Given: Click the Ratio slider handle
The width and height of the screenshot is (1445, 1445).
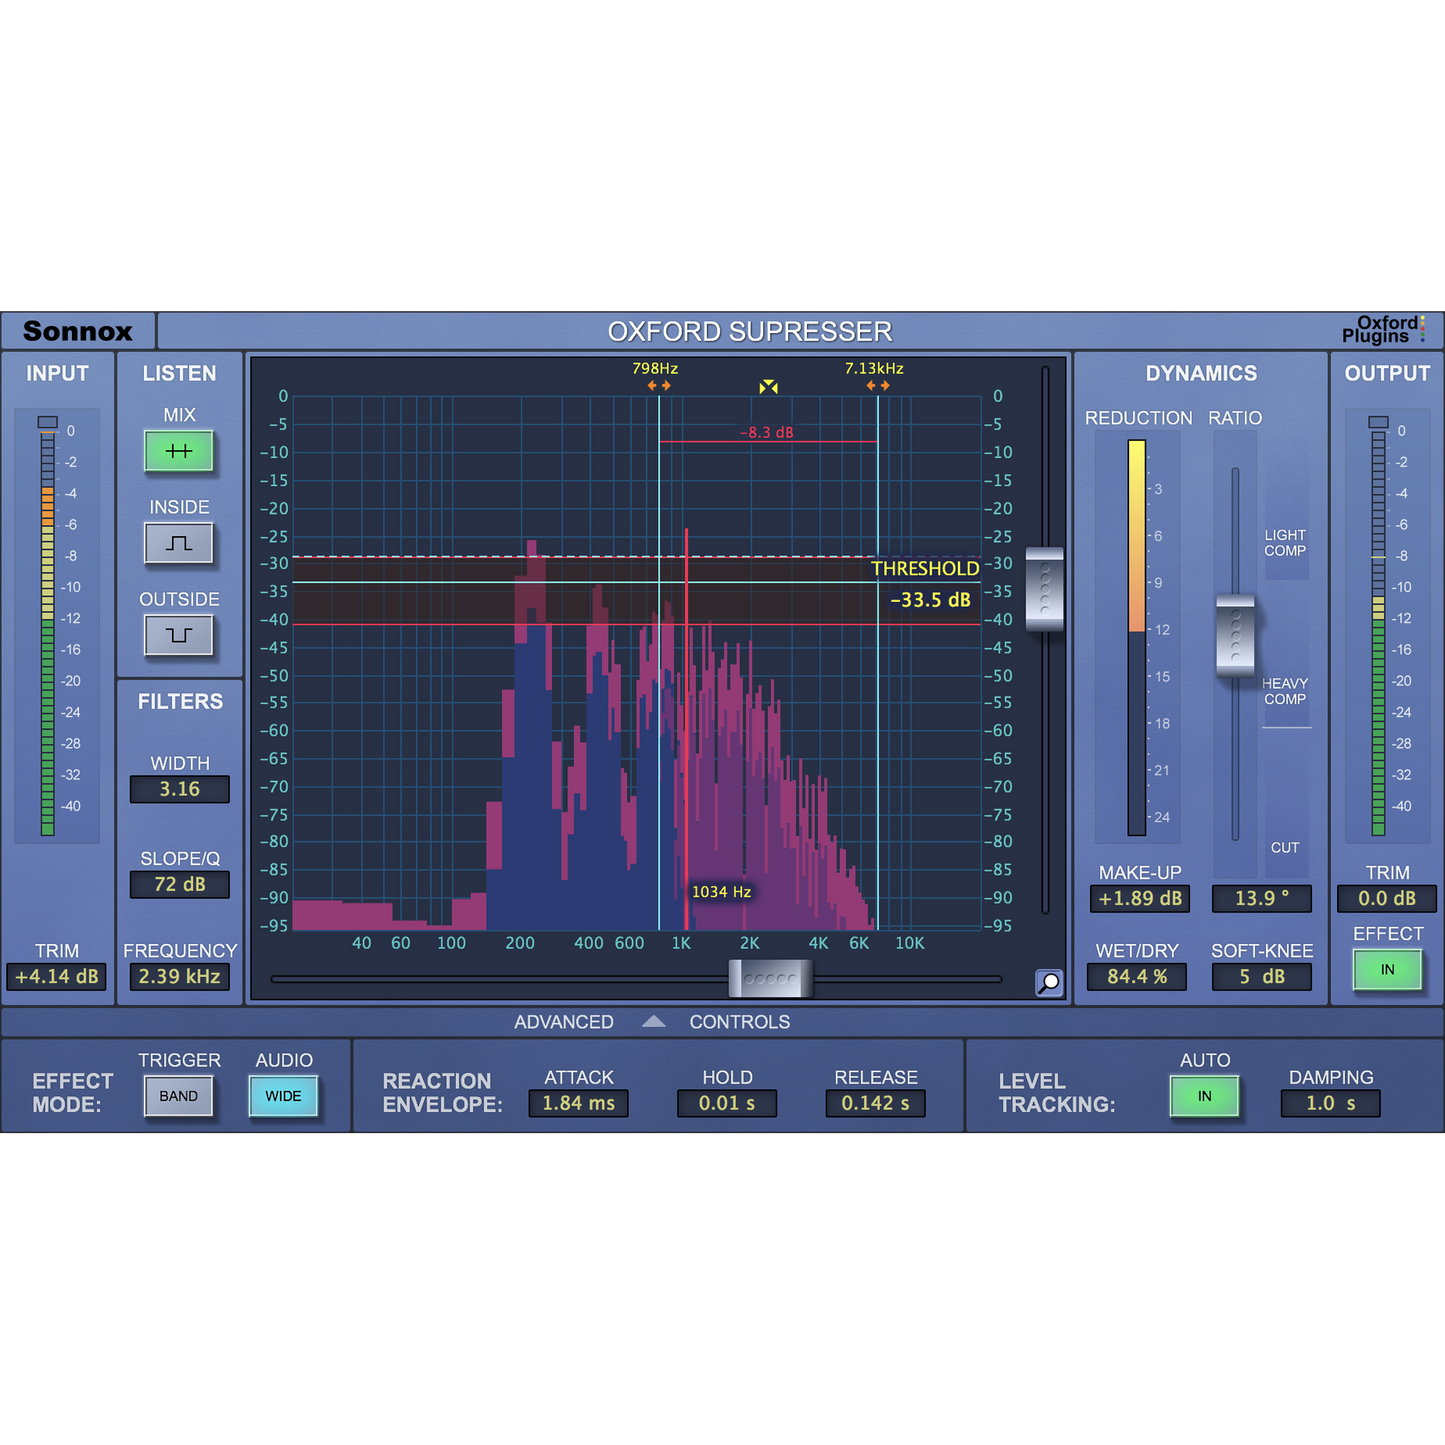Looking at the screenshot, I should 1235,635.
